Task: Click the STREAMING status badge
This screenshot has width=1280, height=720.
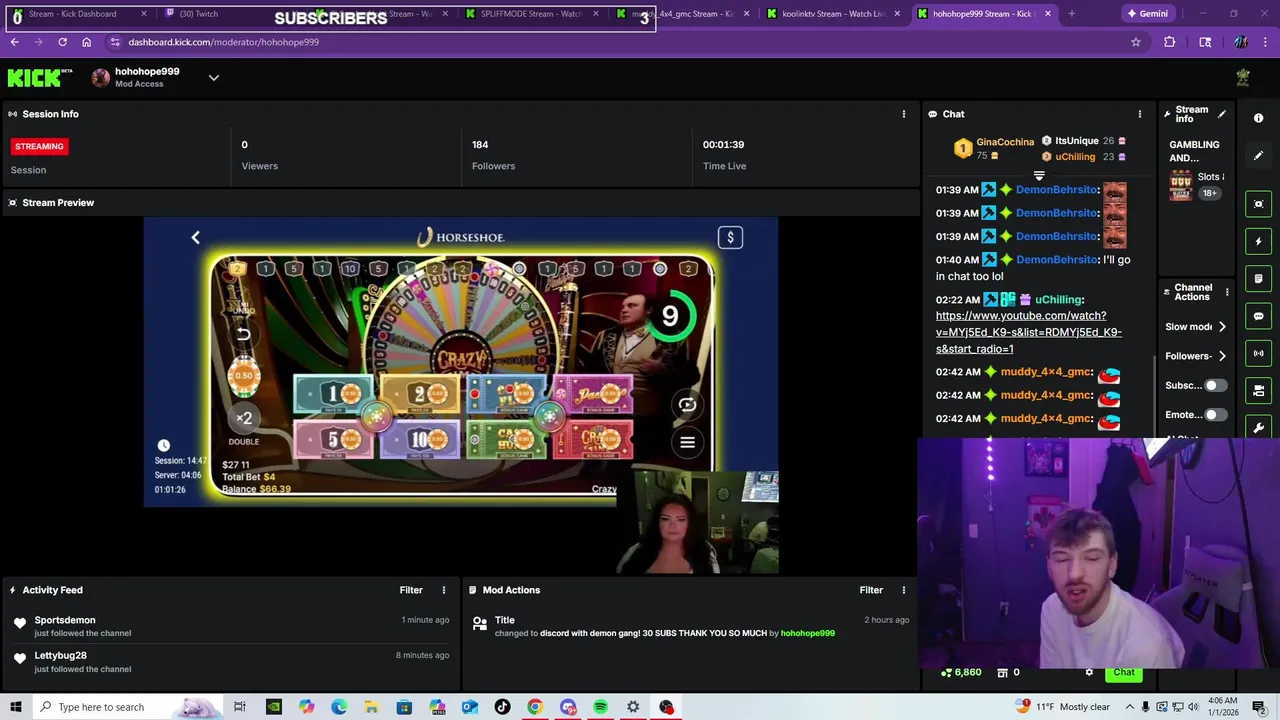Action: click(x=39, y=146)
